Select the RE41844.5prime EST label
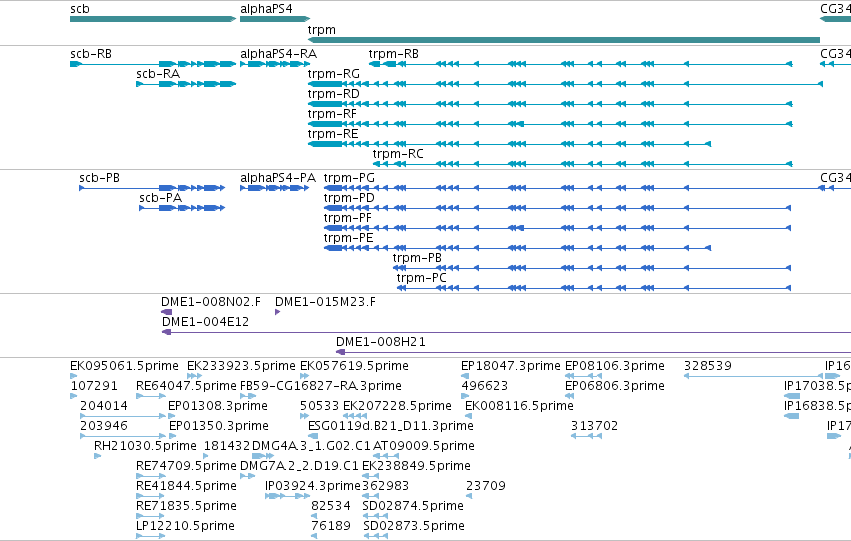This screenshot has height=541, width=851. click(x=187, y=486)
